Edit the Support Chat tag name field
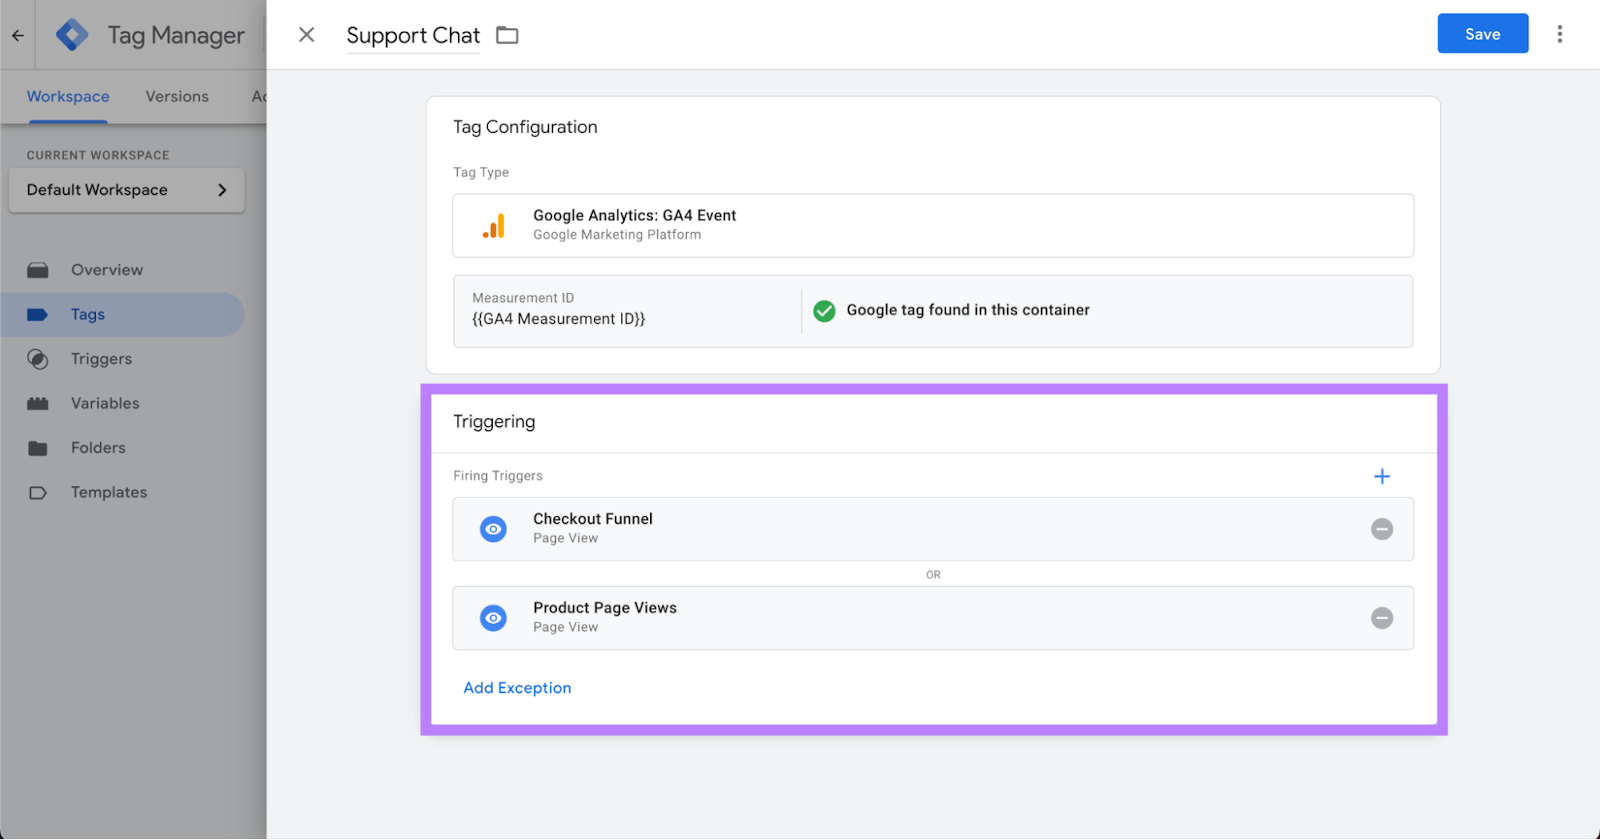 (413, 36)
